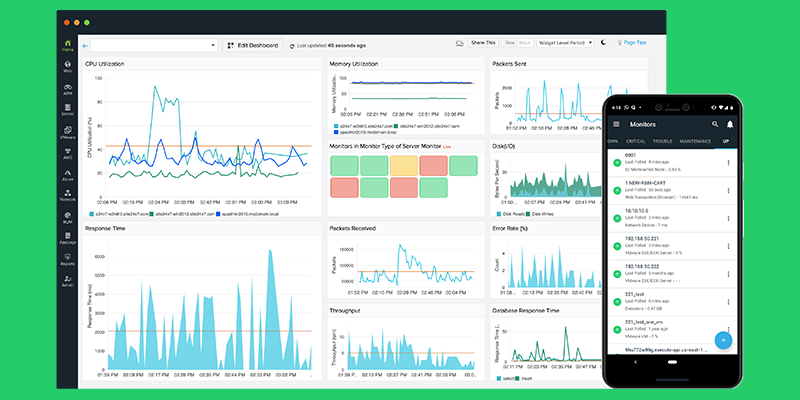Click the Throughput widget title
The height and width of the screenshot is (400, 800).
coord(345,310)
